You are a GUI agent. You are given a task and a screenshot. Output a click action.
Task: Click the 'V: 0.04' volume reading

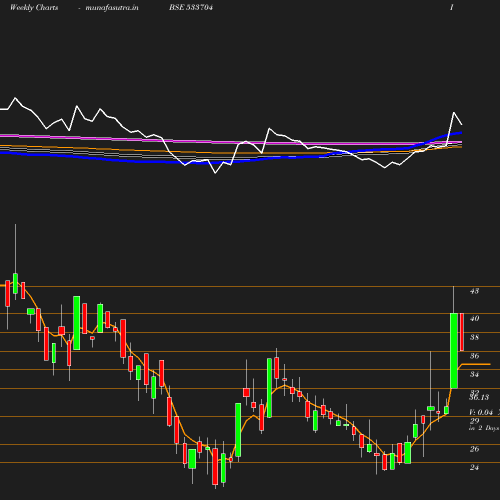click(481, 412)
